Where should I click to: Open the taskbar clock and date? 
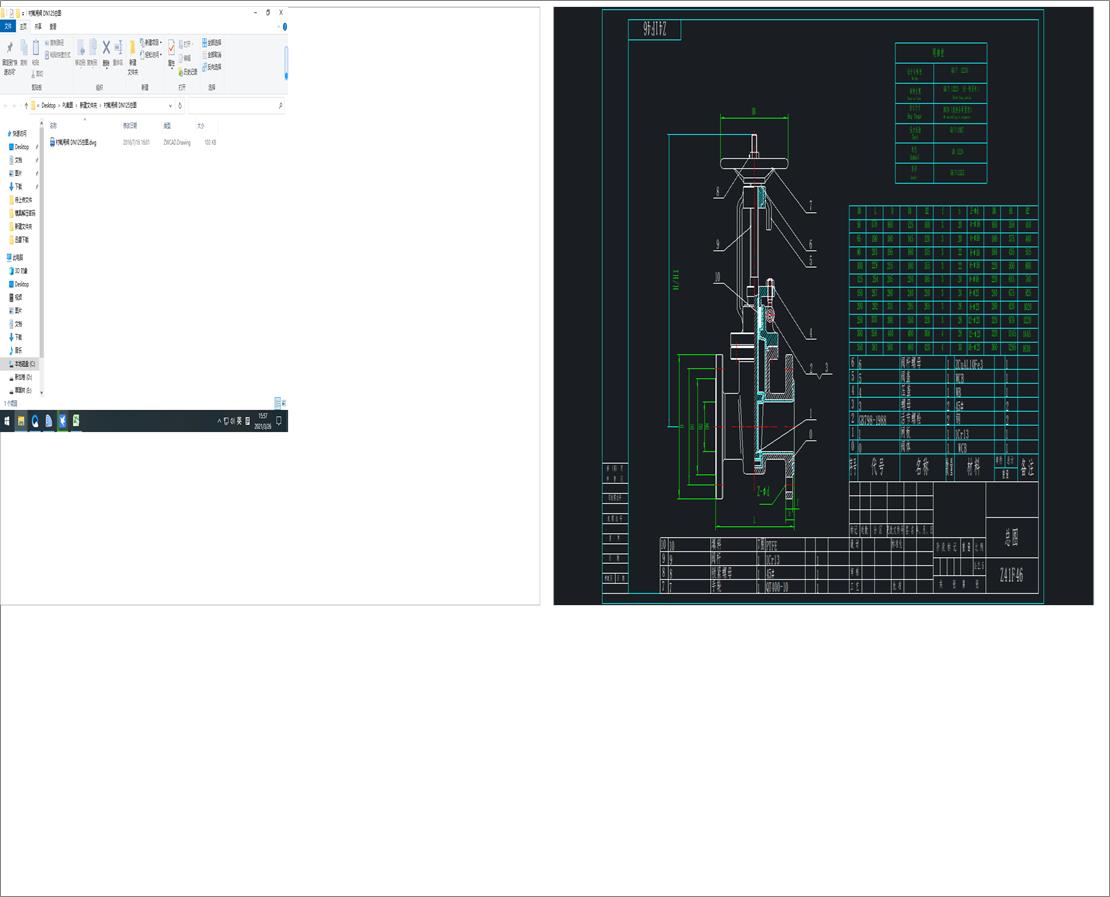[x=263, y=421]
